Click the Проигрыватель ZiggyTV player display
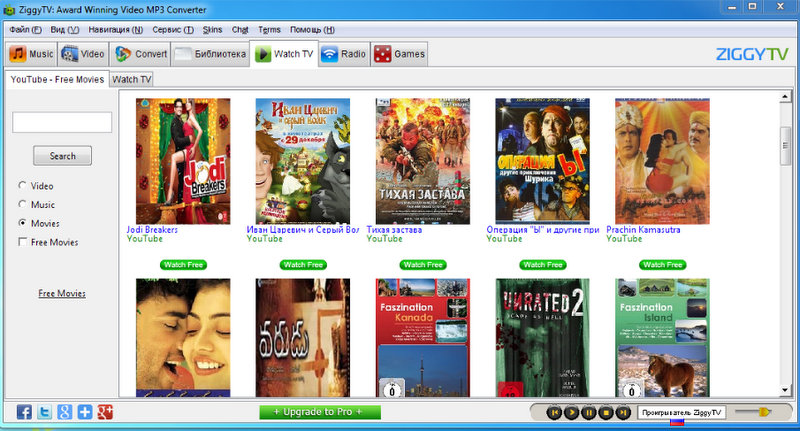 click(x=681, y=412)
